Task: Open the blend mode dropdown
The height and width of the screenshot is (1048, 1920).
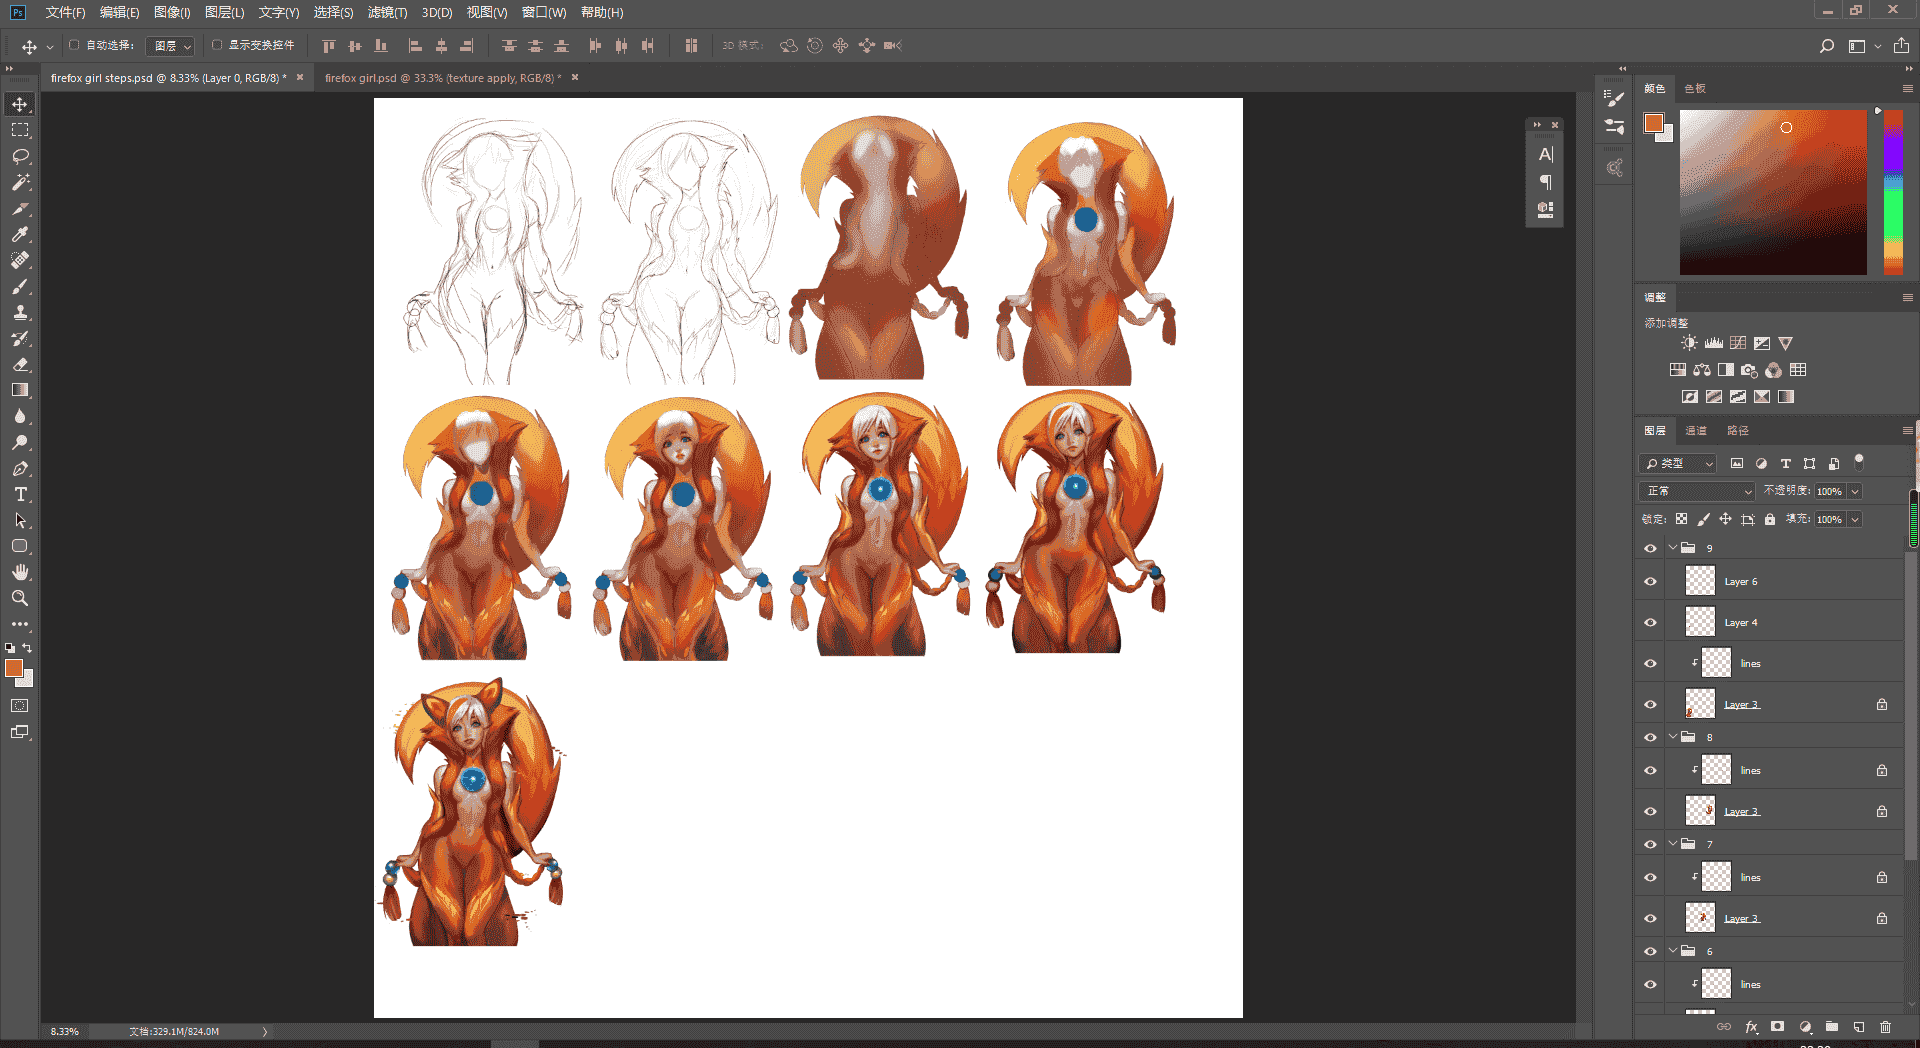Action: pos(1697,491)
